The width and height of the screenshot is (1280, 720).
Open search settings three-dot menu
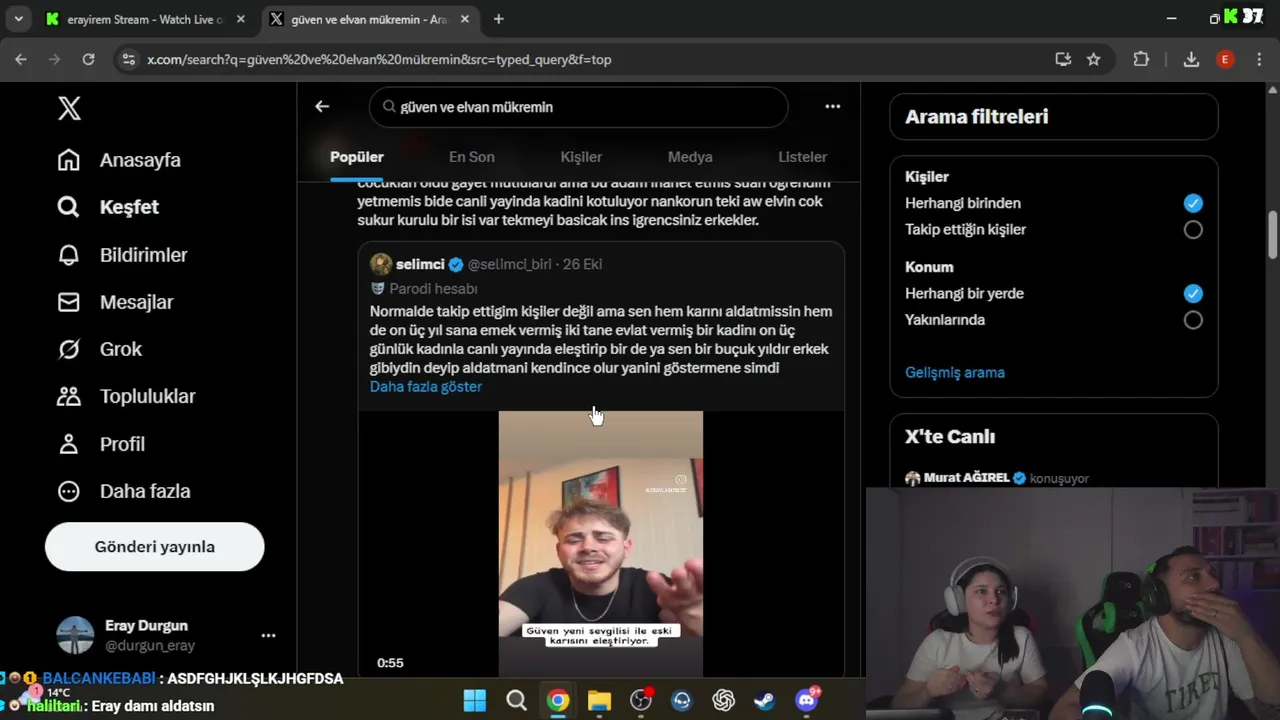coord(832,107)
